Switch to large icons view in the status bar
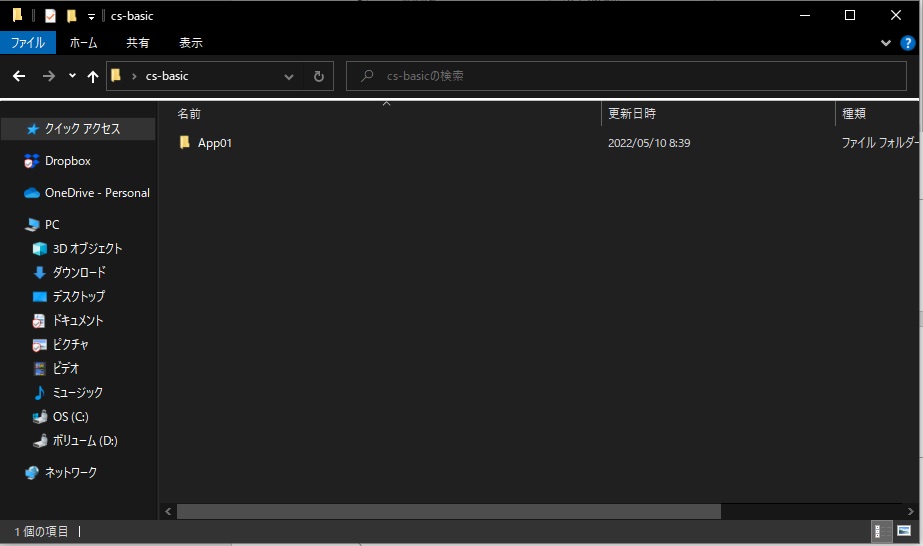The height and width of the screenshot is (546, 923). tap(904, 531)
